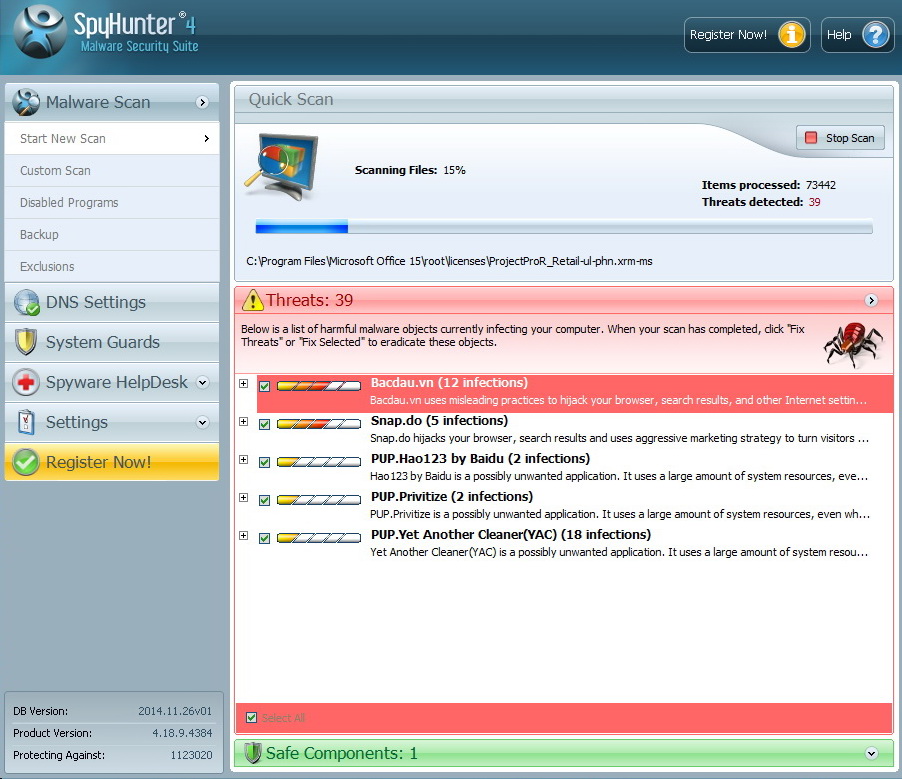Click the red stop square icon
The width and height of the screenshot is (902, 779).
coord(811,138)
